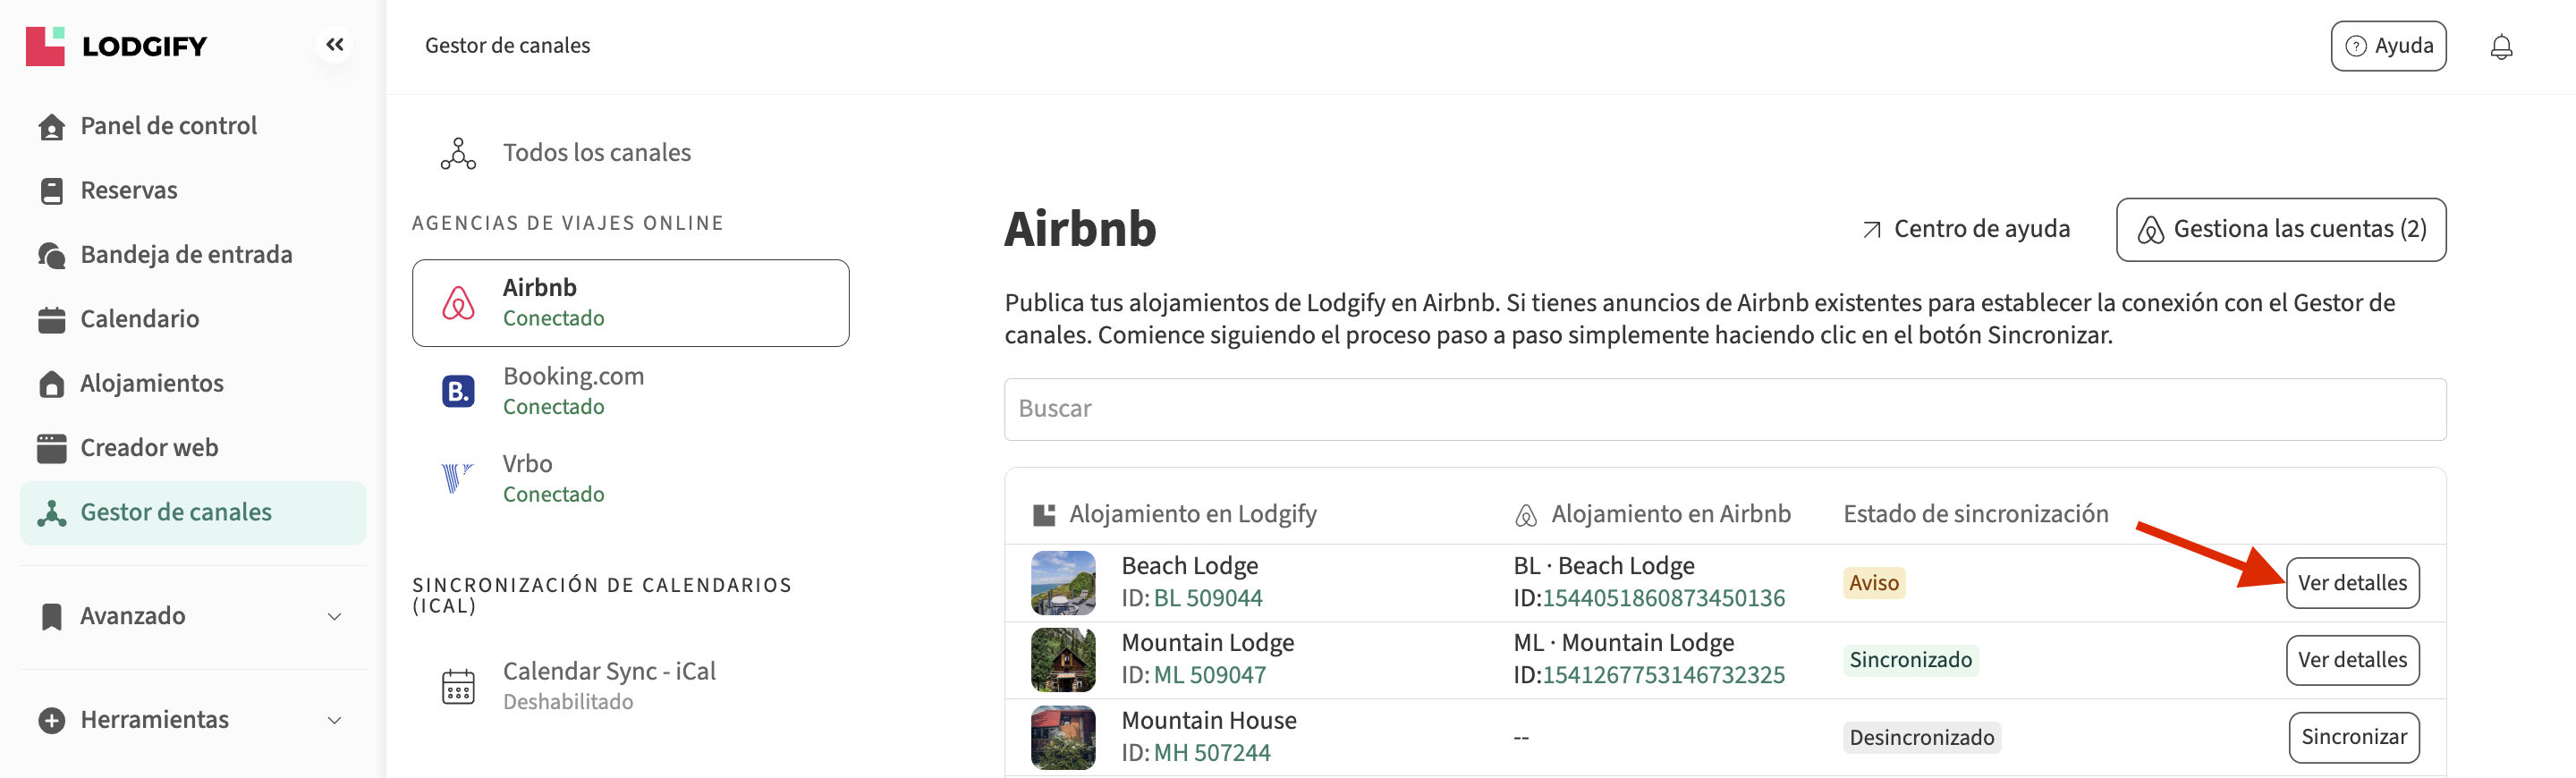Image resolution: width=2576 pixels, height=778 pixels.
Task: Click the Vrbo logo icon
Action: pyautogui.click(x=456, y=478)
